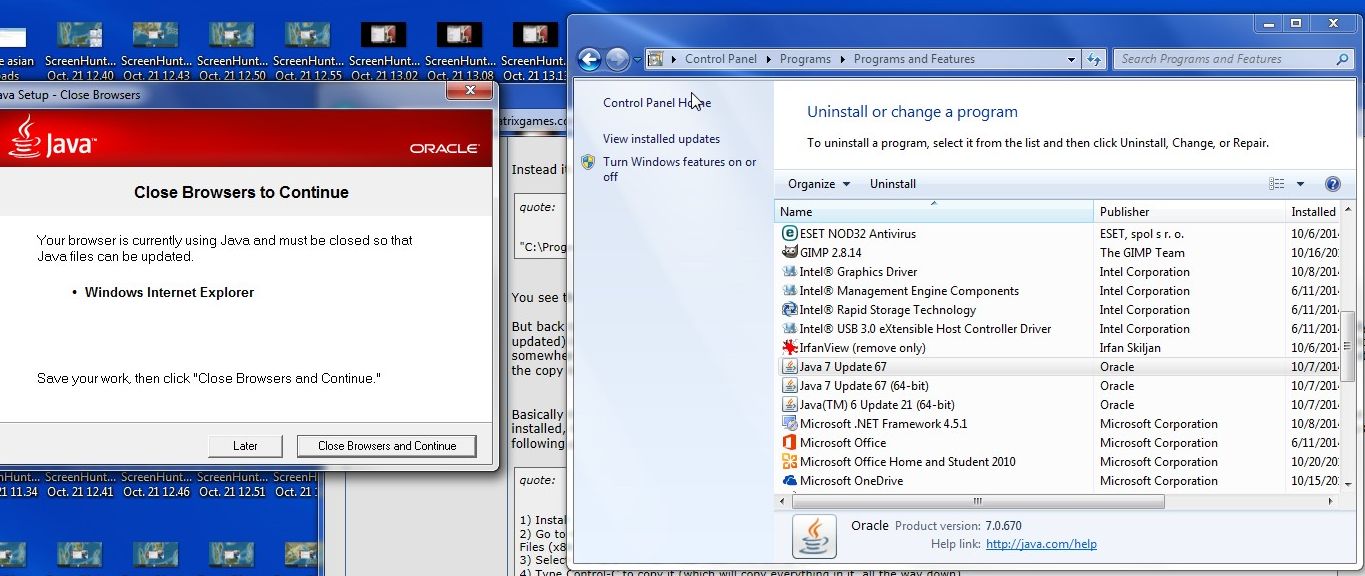This screenshot has height=576, width=1365.
Task: Select the GIMP 2.8.14 mascot icon
Action: click(790, 252)
